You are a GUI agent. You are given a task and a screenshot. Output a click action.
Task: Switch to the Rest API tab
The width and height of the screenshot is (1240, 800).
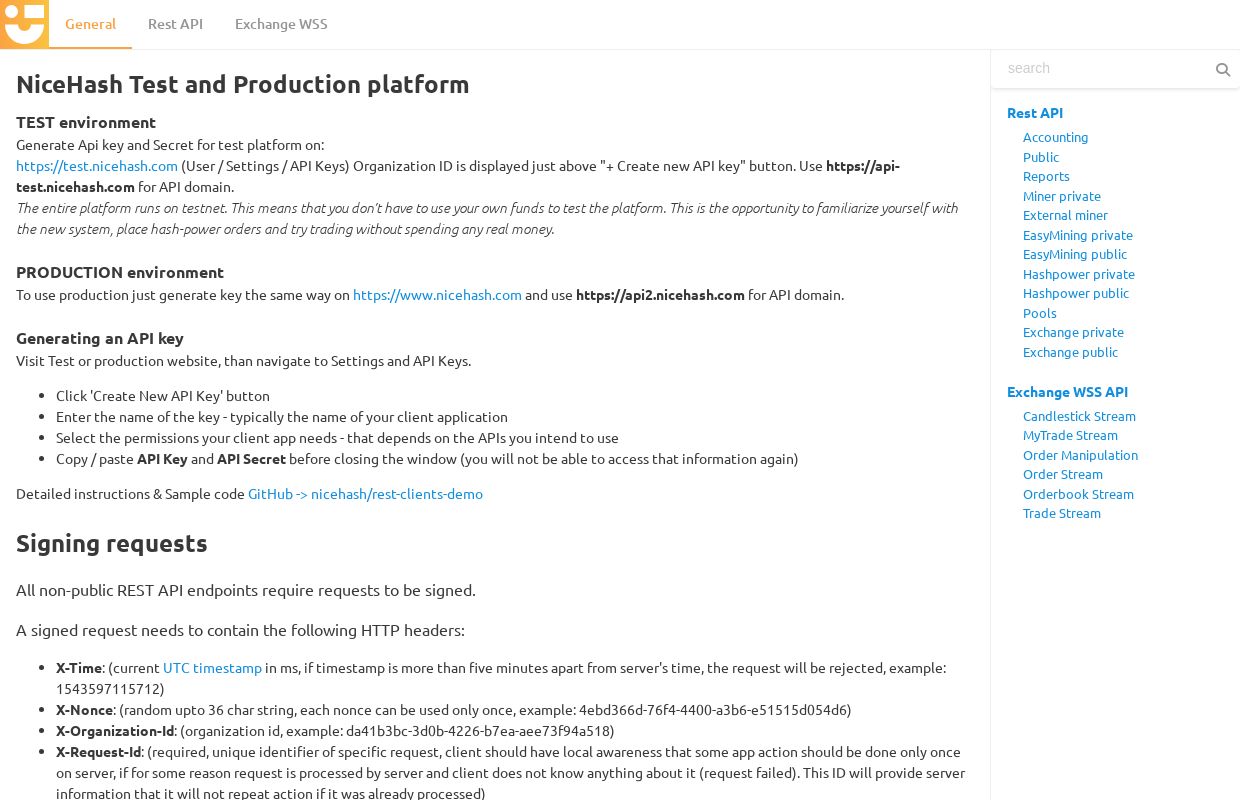(x=175, y=24)
